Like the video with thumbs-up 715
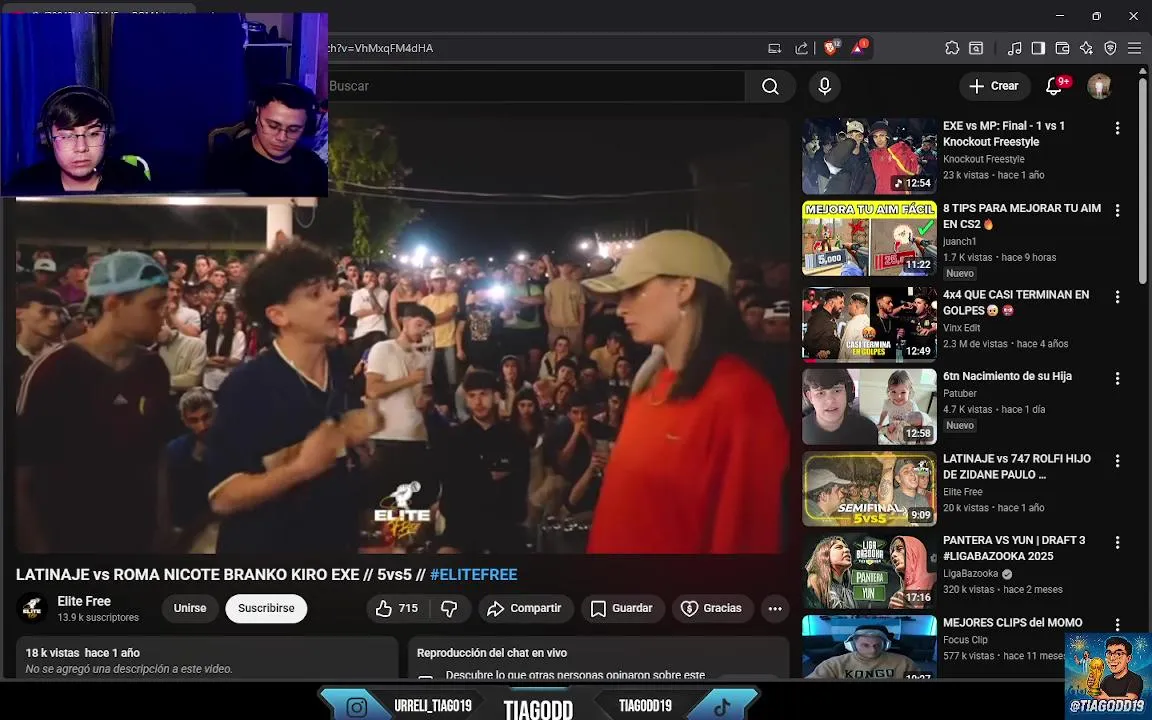 tap(397, 608)
